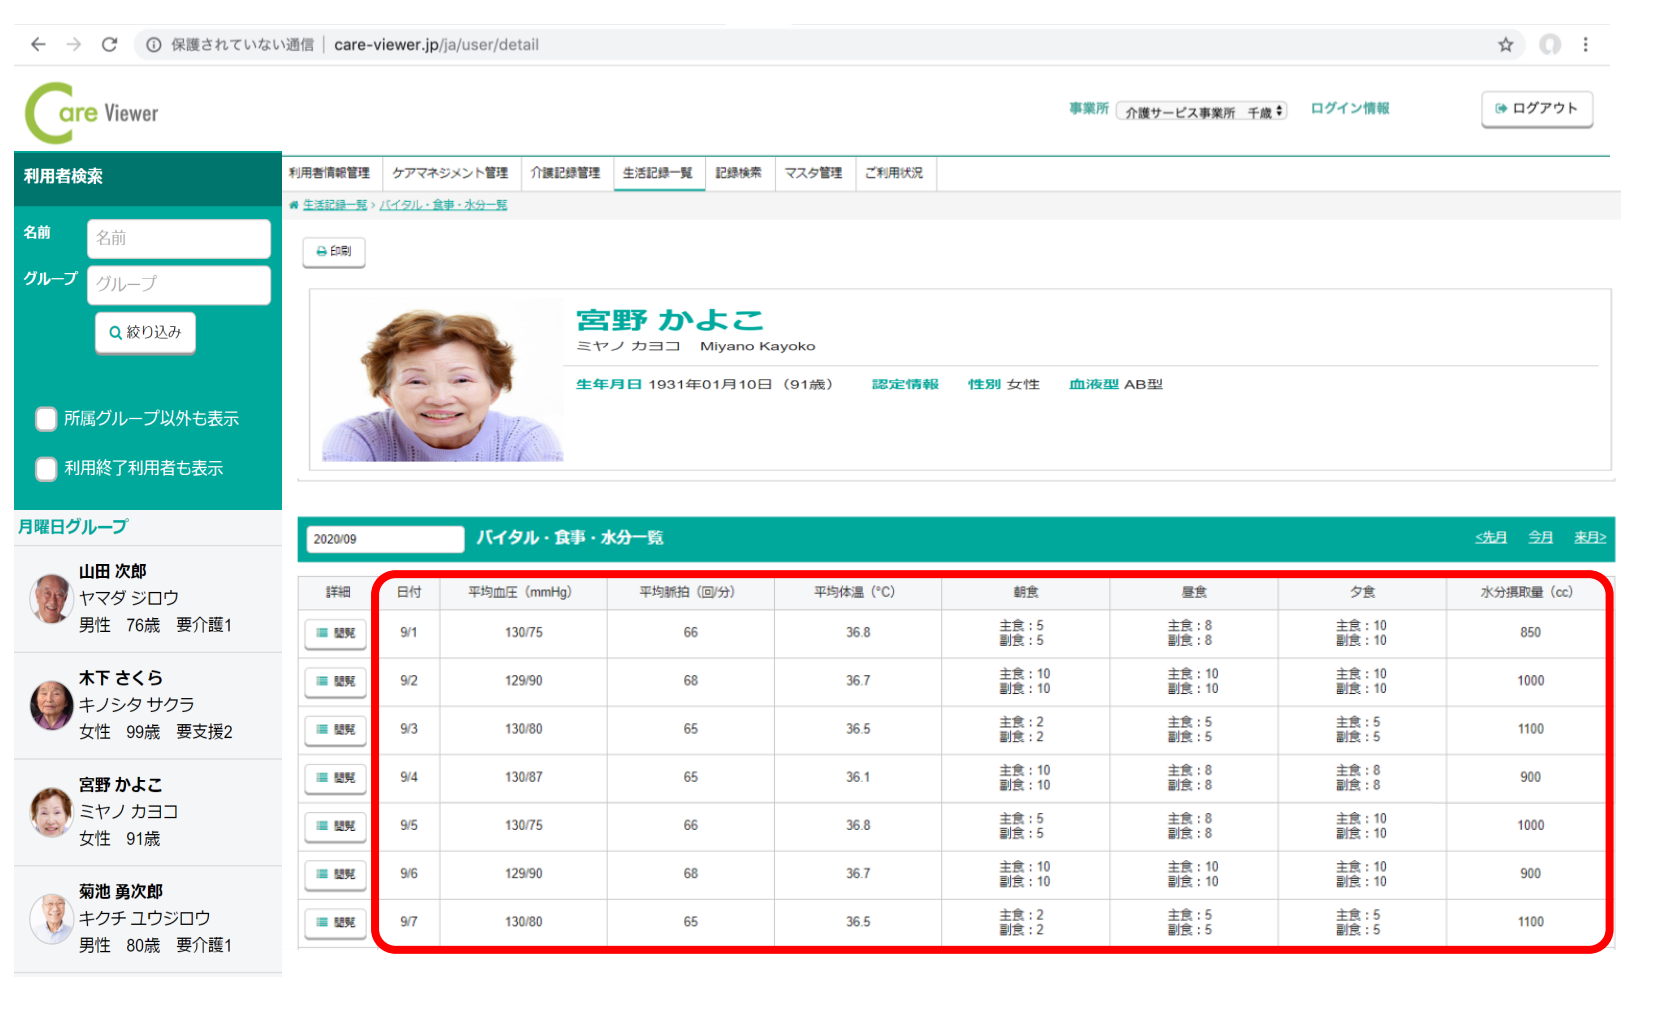This screenshot has height=1028, width=1664.
Task: Switch to the 生活記録一覧 tab
Action: (x=658, y=173)
